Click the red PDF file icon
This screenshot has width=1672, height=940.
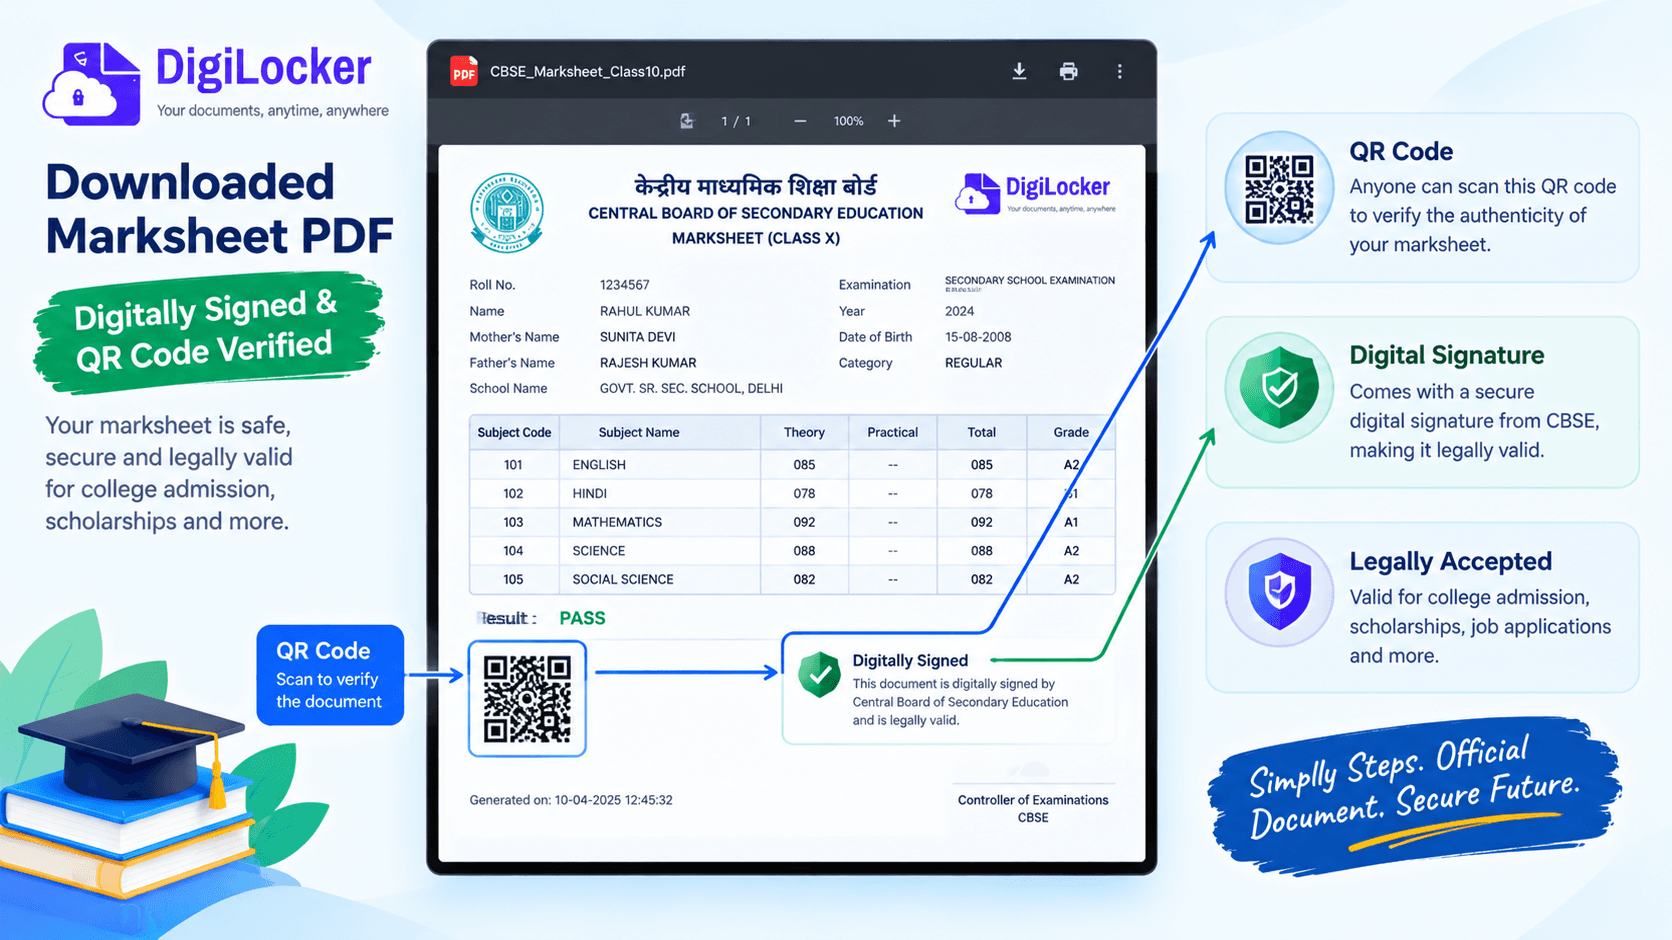pyautogui.click(x=463, y=71)
